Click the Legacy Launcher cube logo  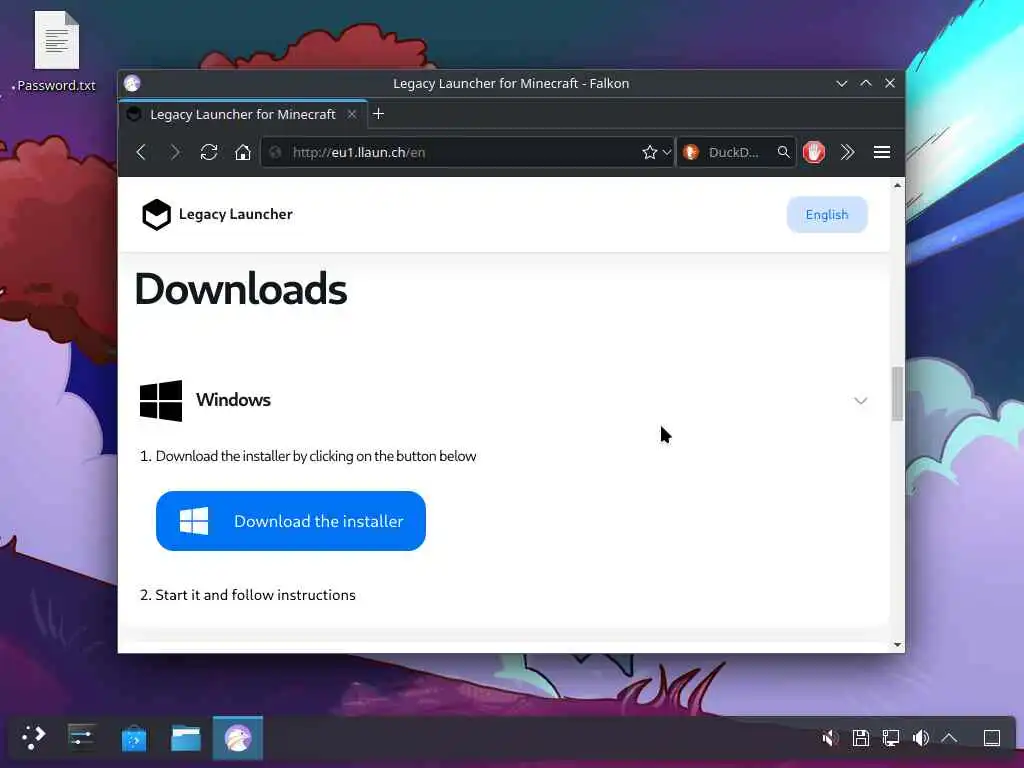click(157, 214)
